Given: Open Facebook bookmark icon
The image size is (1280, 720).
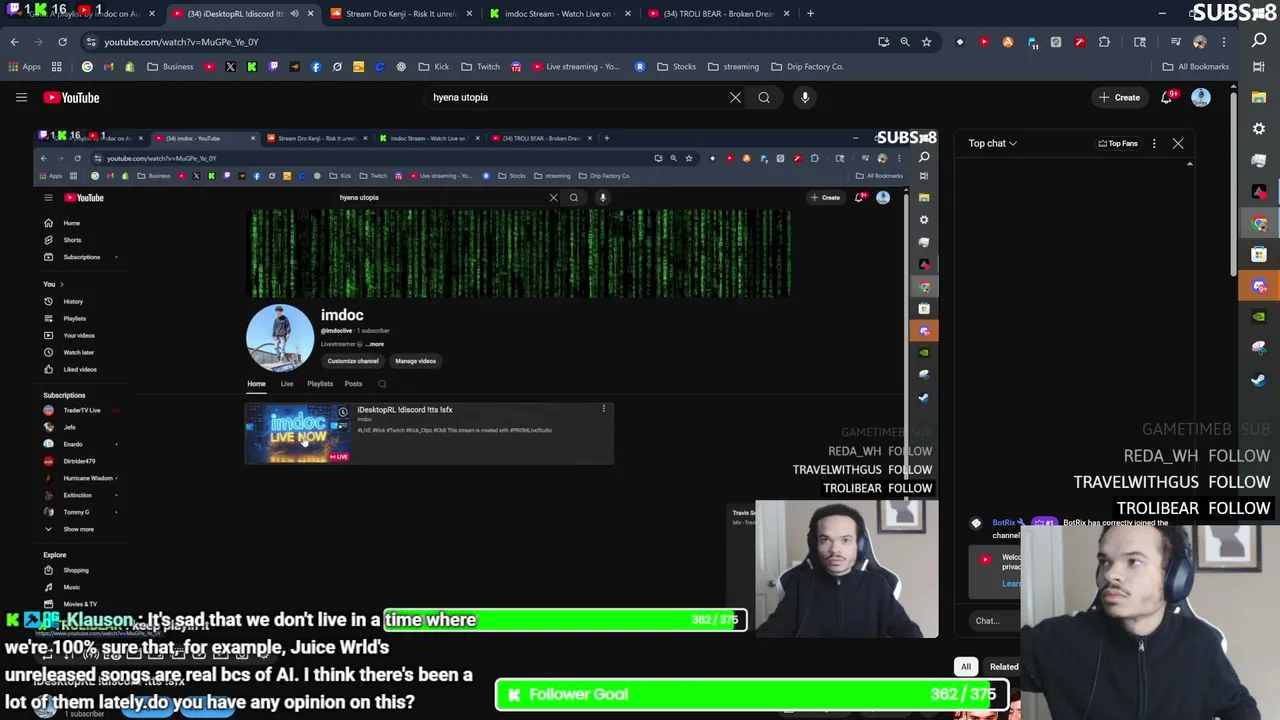Looking at the screenshot, I should tap(316, 67).
